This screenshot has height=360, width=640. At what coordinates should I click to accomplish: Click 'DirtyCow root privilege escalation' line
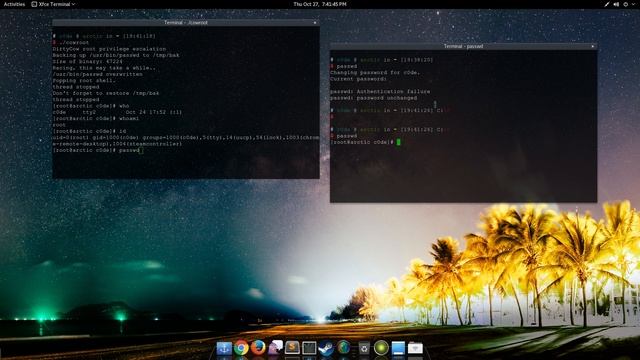[x=109, y=49]
